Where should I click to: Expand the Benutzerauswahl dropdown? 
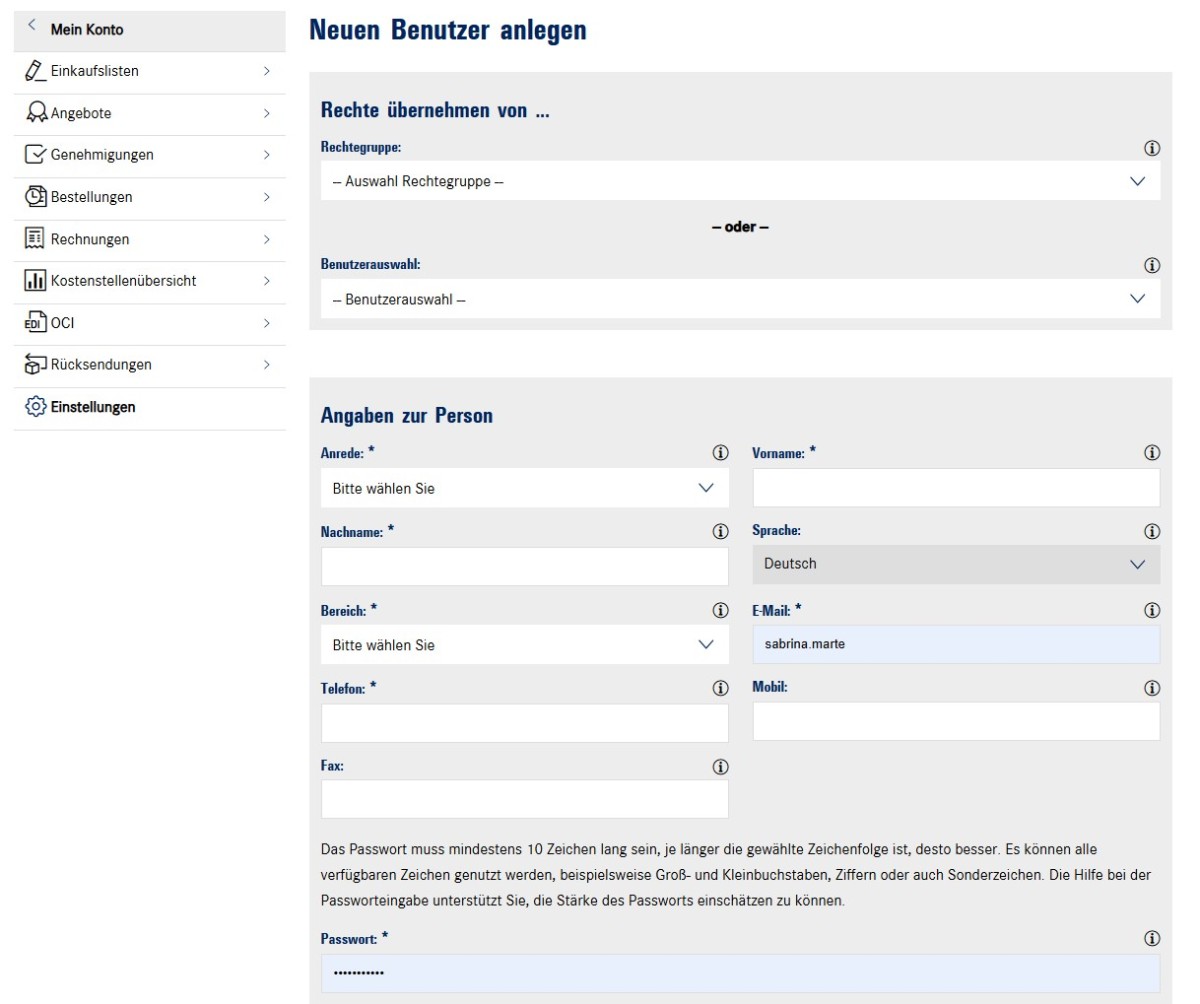740,299
